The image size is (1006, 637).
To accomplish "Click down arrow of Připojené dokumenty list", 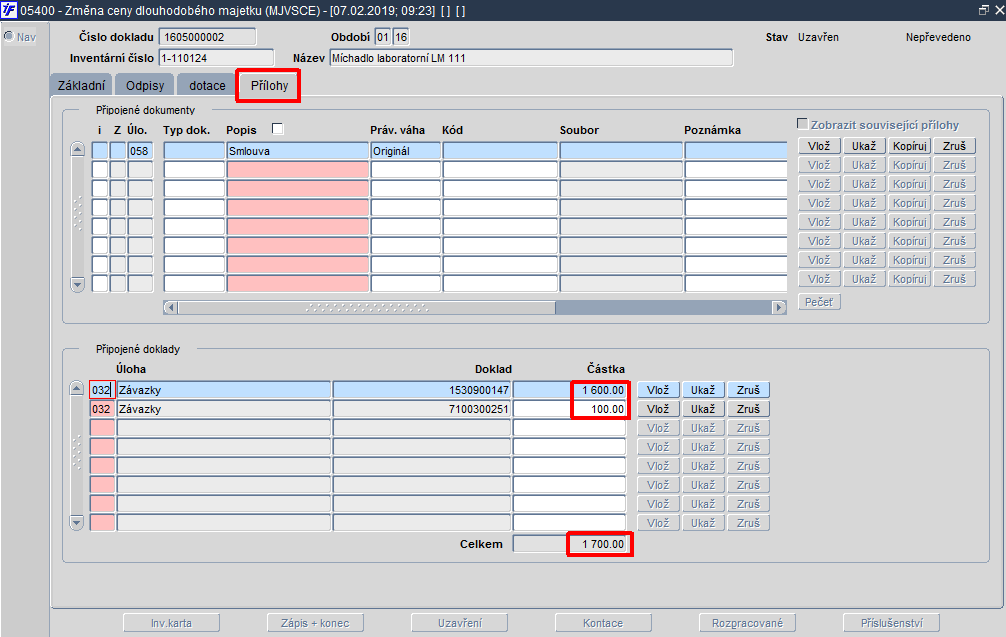I will (78, 284).
